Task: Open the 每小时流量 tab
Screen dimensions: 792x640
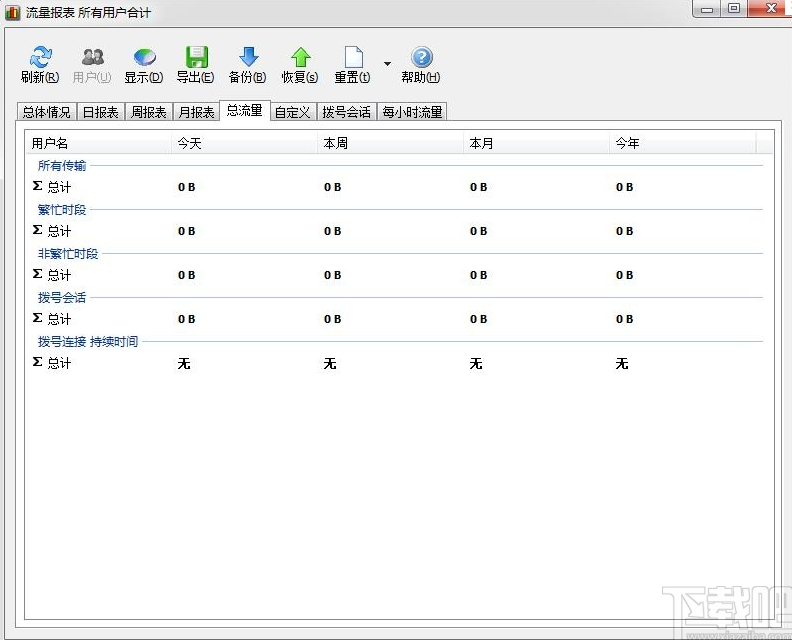Action: click(x=412, y=112)
